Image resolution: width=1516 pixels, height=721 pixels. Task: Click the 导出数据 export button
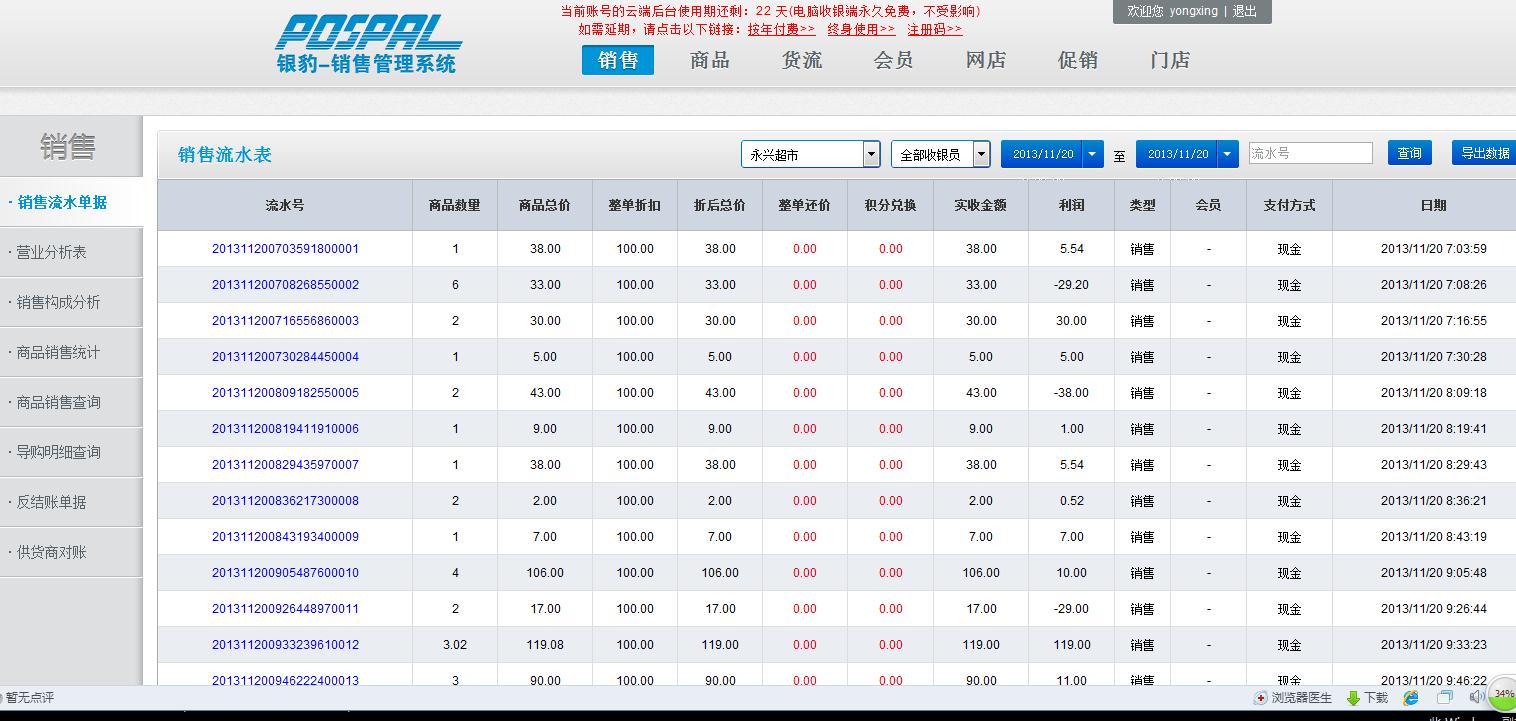(1485, 153)
